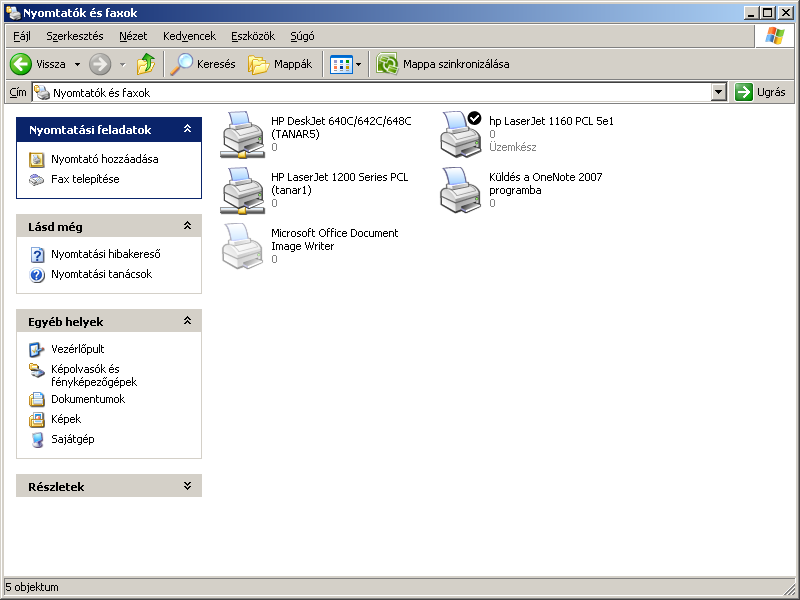The height and width of the screenshot is (600, 800).
Task: Click the Képolvasók és fényképezőgépek icon
Action: (36, 370)
